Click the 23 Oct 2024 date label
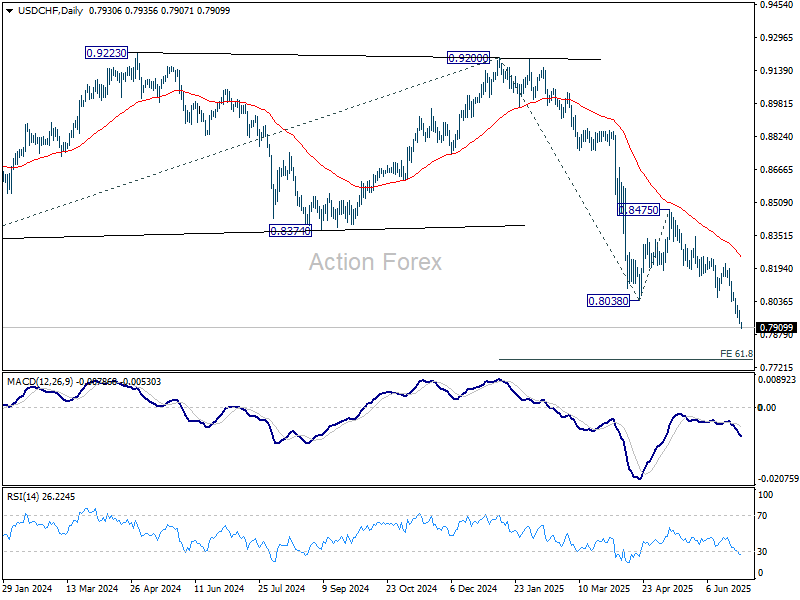This screenshot has height=600, width=800. point(412,590)
